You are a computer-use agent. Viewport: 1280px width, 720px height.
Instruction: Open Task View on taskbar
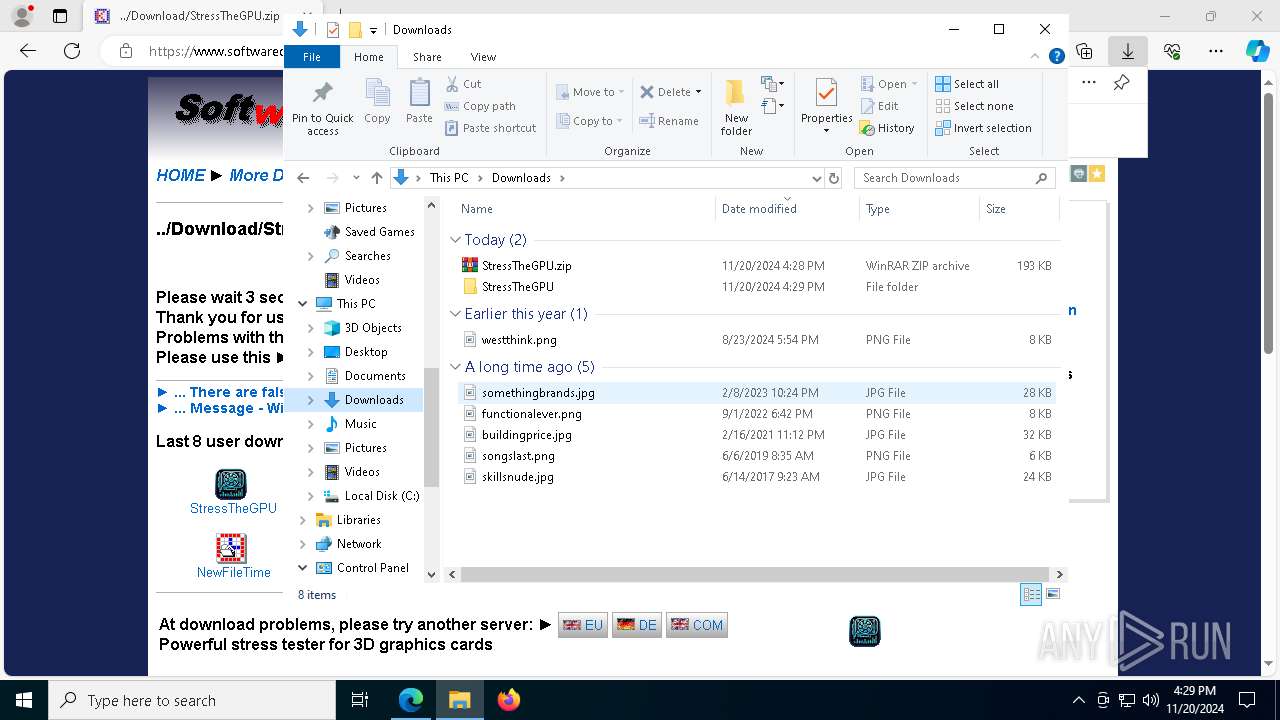point(360,700)
